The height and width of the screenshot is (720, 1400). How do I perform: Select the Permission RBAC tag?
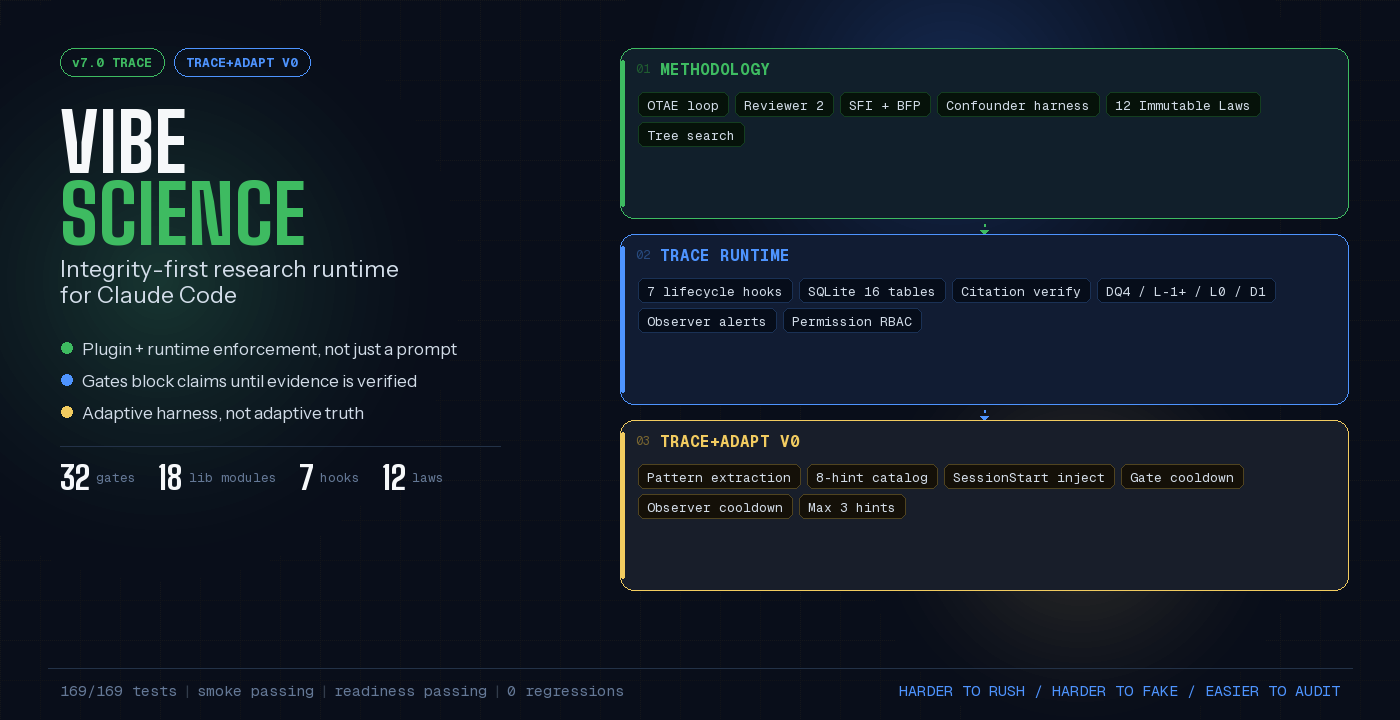852,321
